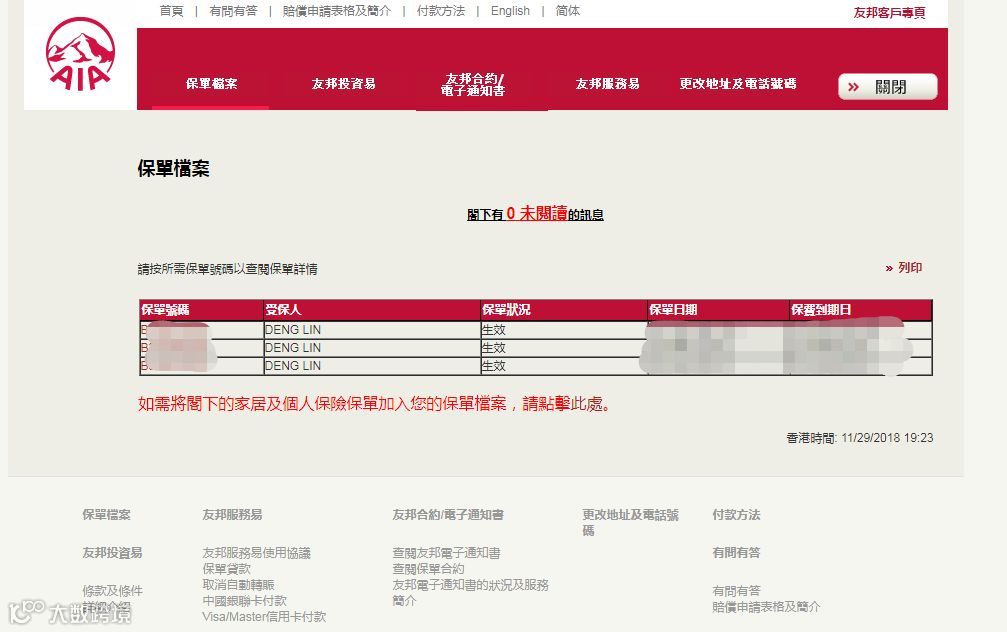Click the 保單檔案 page heading
1007x632 pixels.
point(173,168)
